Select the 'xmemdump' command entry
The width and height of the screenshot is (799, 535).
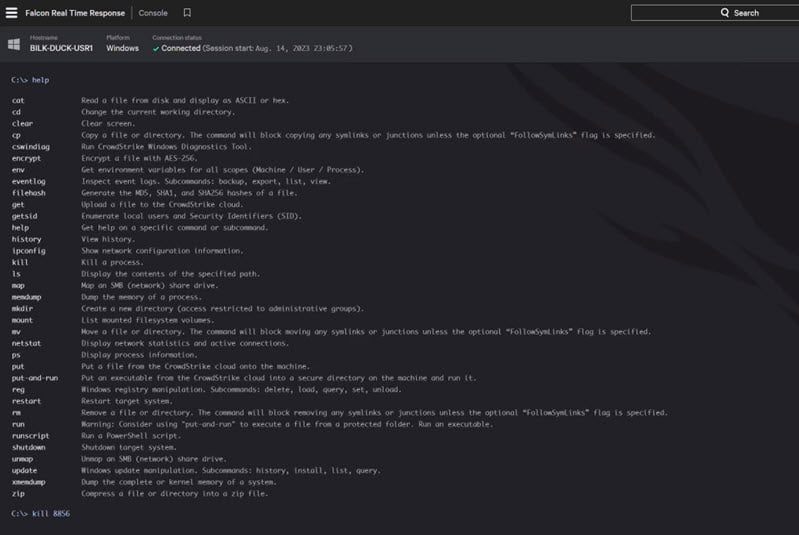(x=30, y=482)
